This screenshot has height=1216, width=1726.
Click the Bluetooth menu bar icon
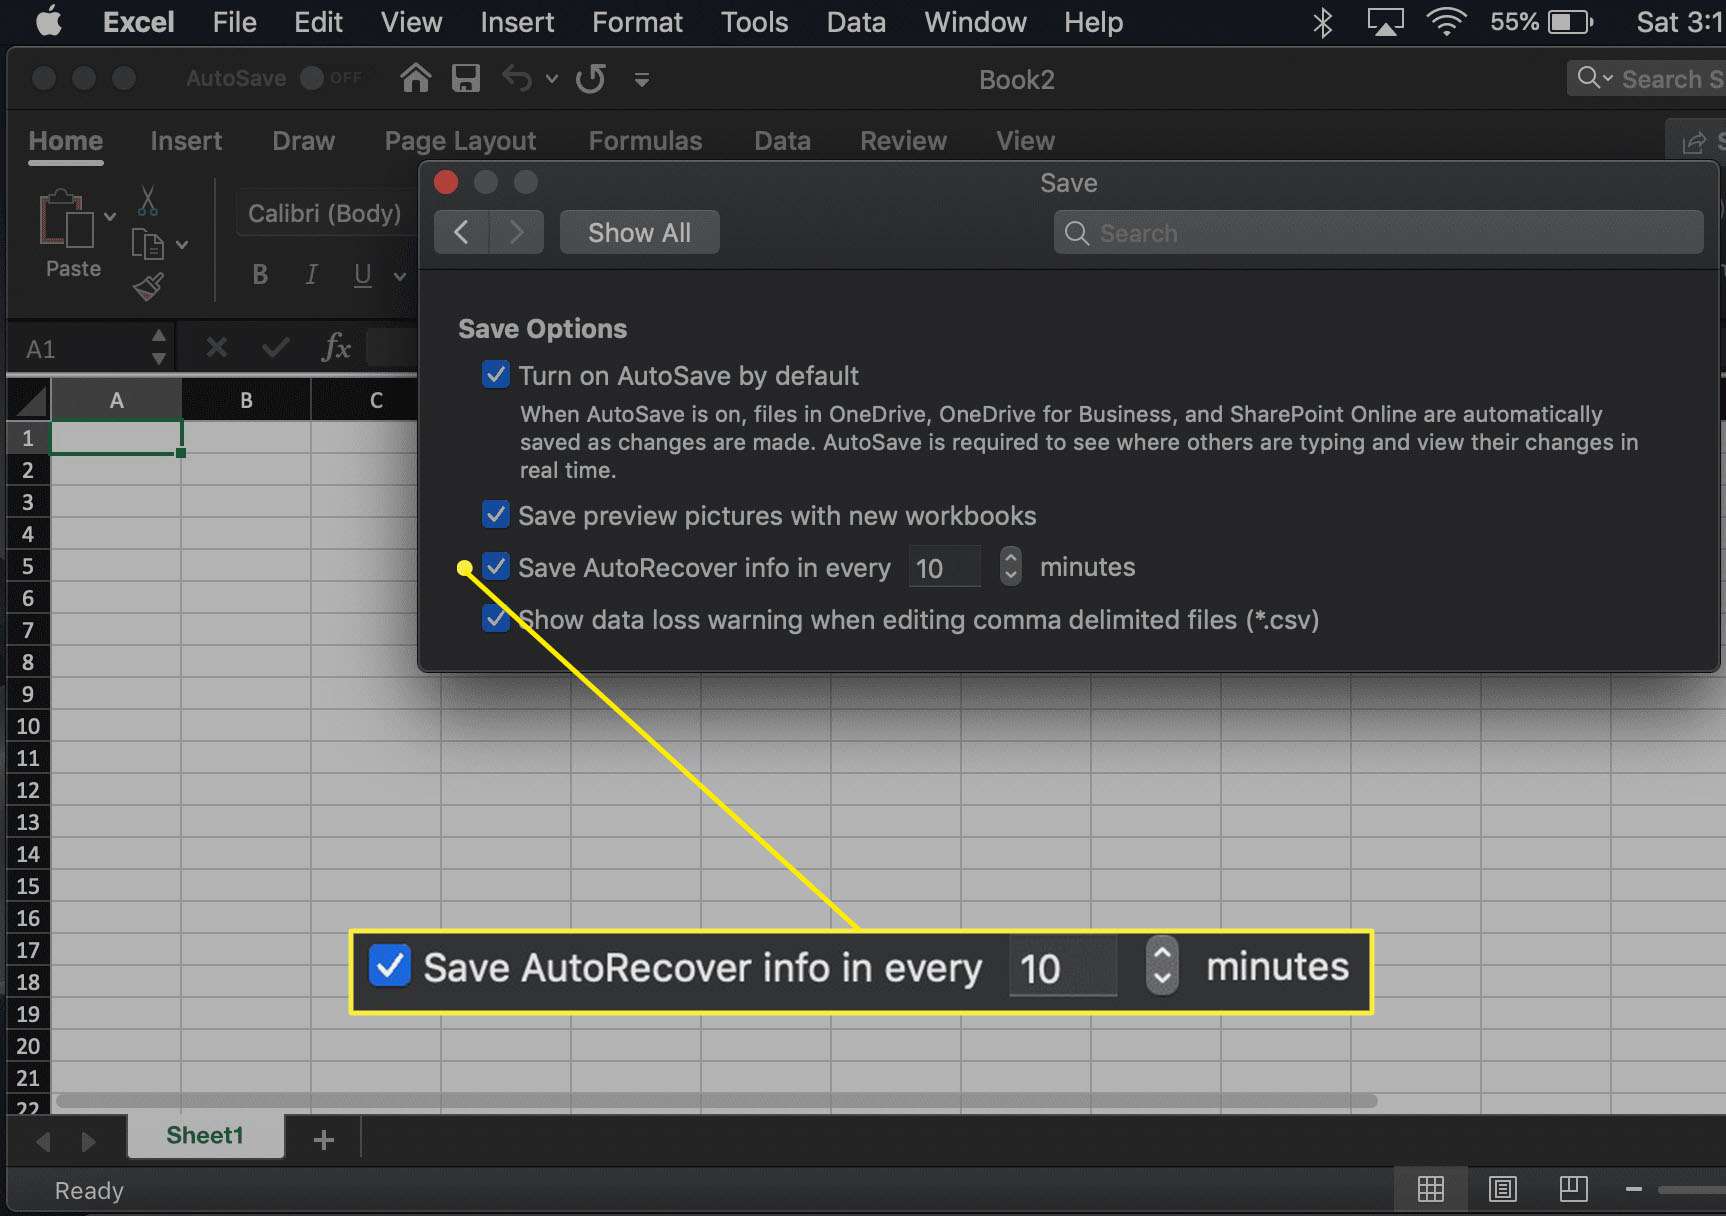(x=1323, y=22)
